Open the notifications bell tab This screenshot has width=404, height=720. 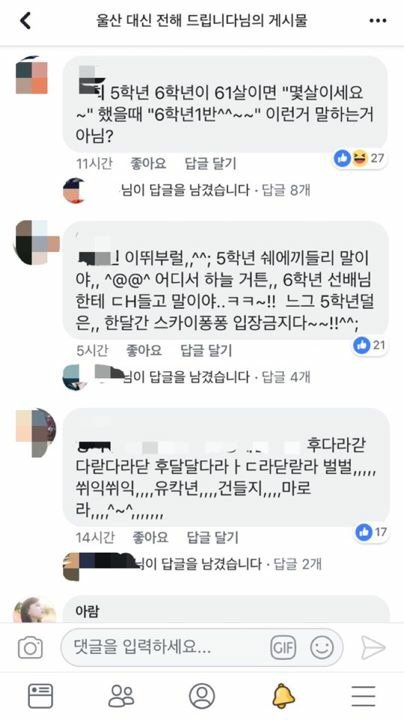283,696
